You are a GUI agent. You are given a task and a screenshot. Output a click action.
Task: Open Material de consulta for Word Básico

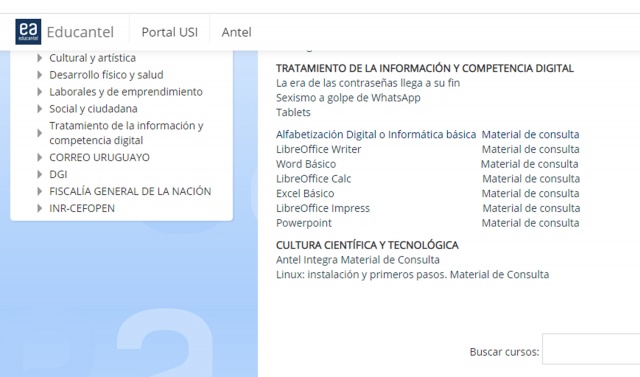coord(529,164)
